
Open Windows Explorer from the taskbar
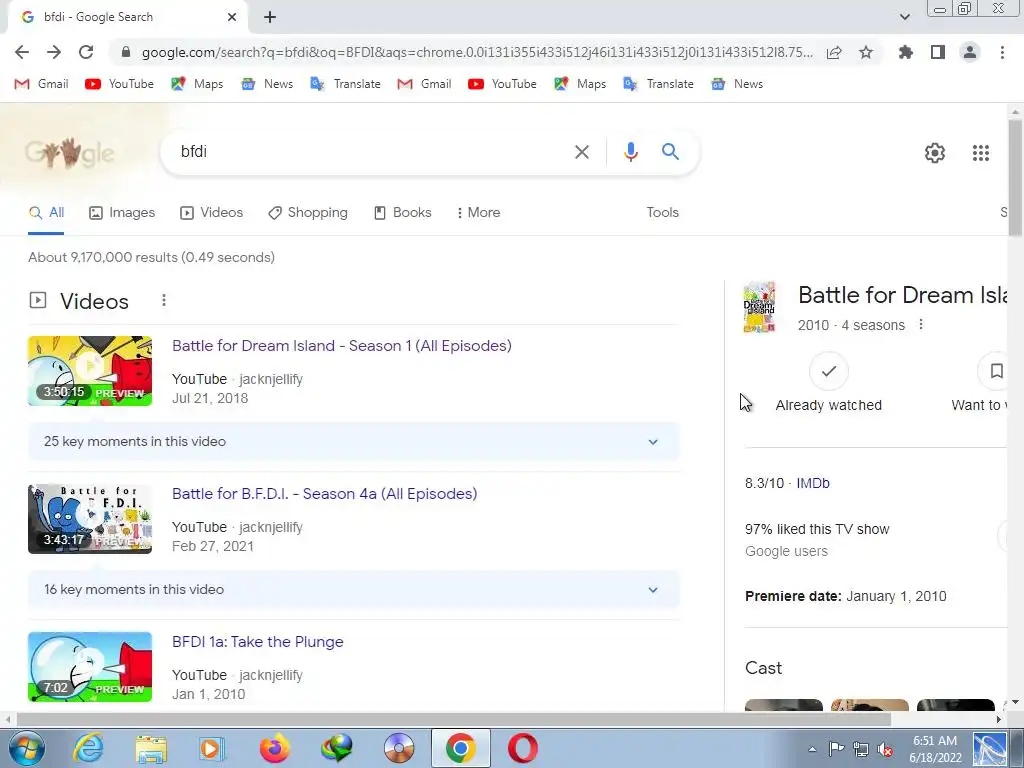click(151, 748)
